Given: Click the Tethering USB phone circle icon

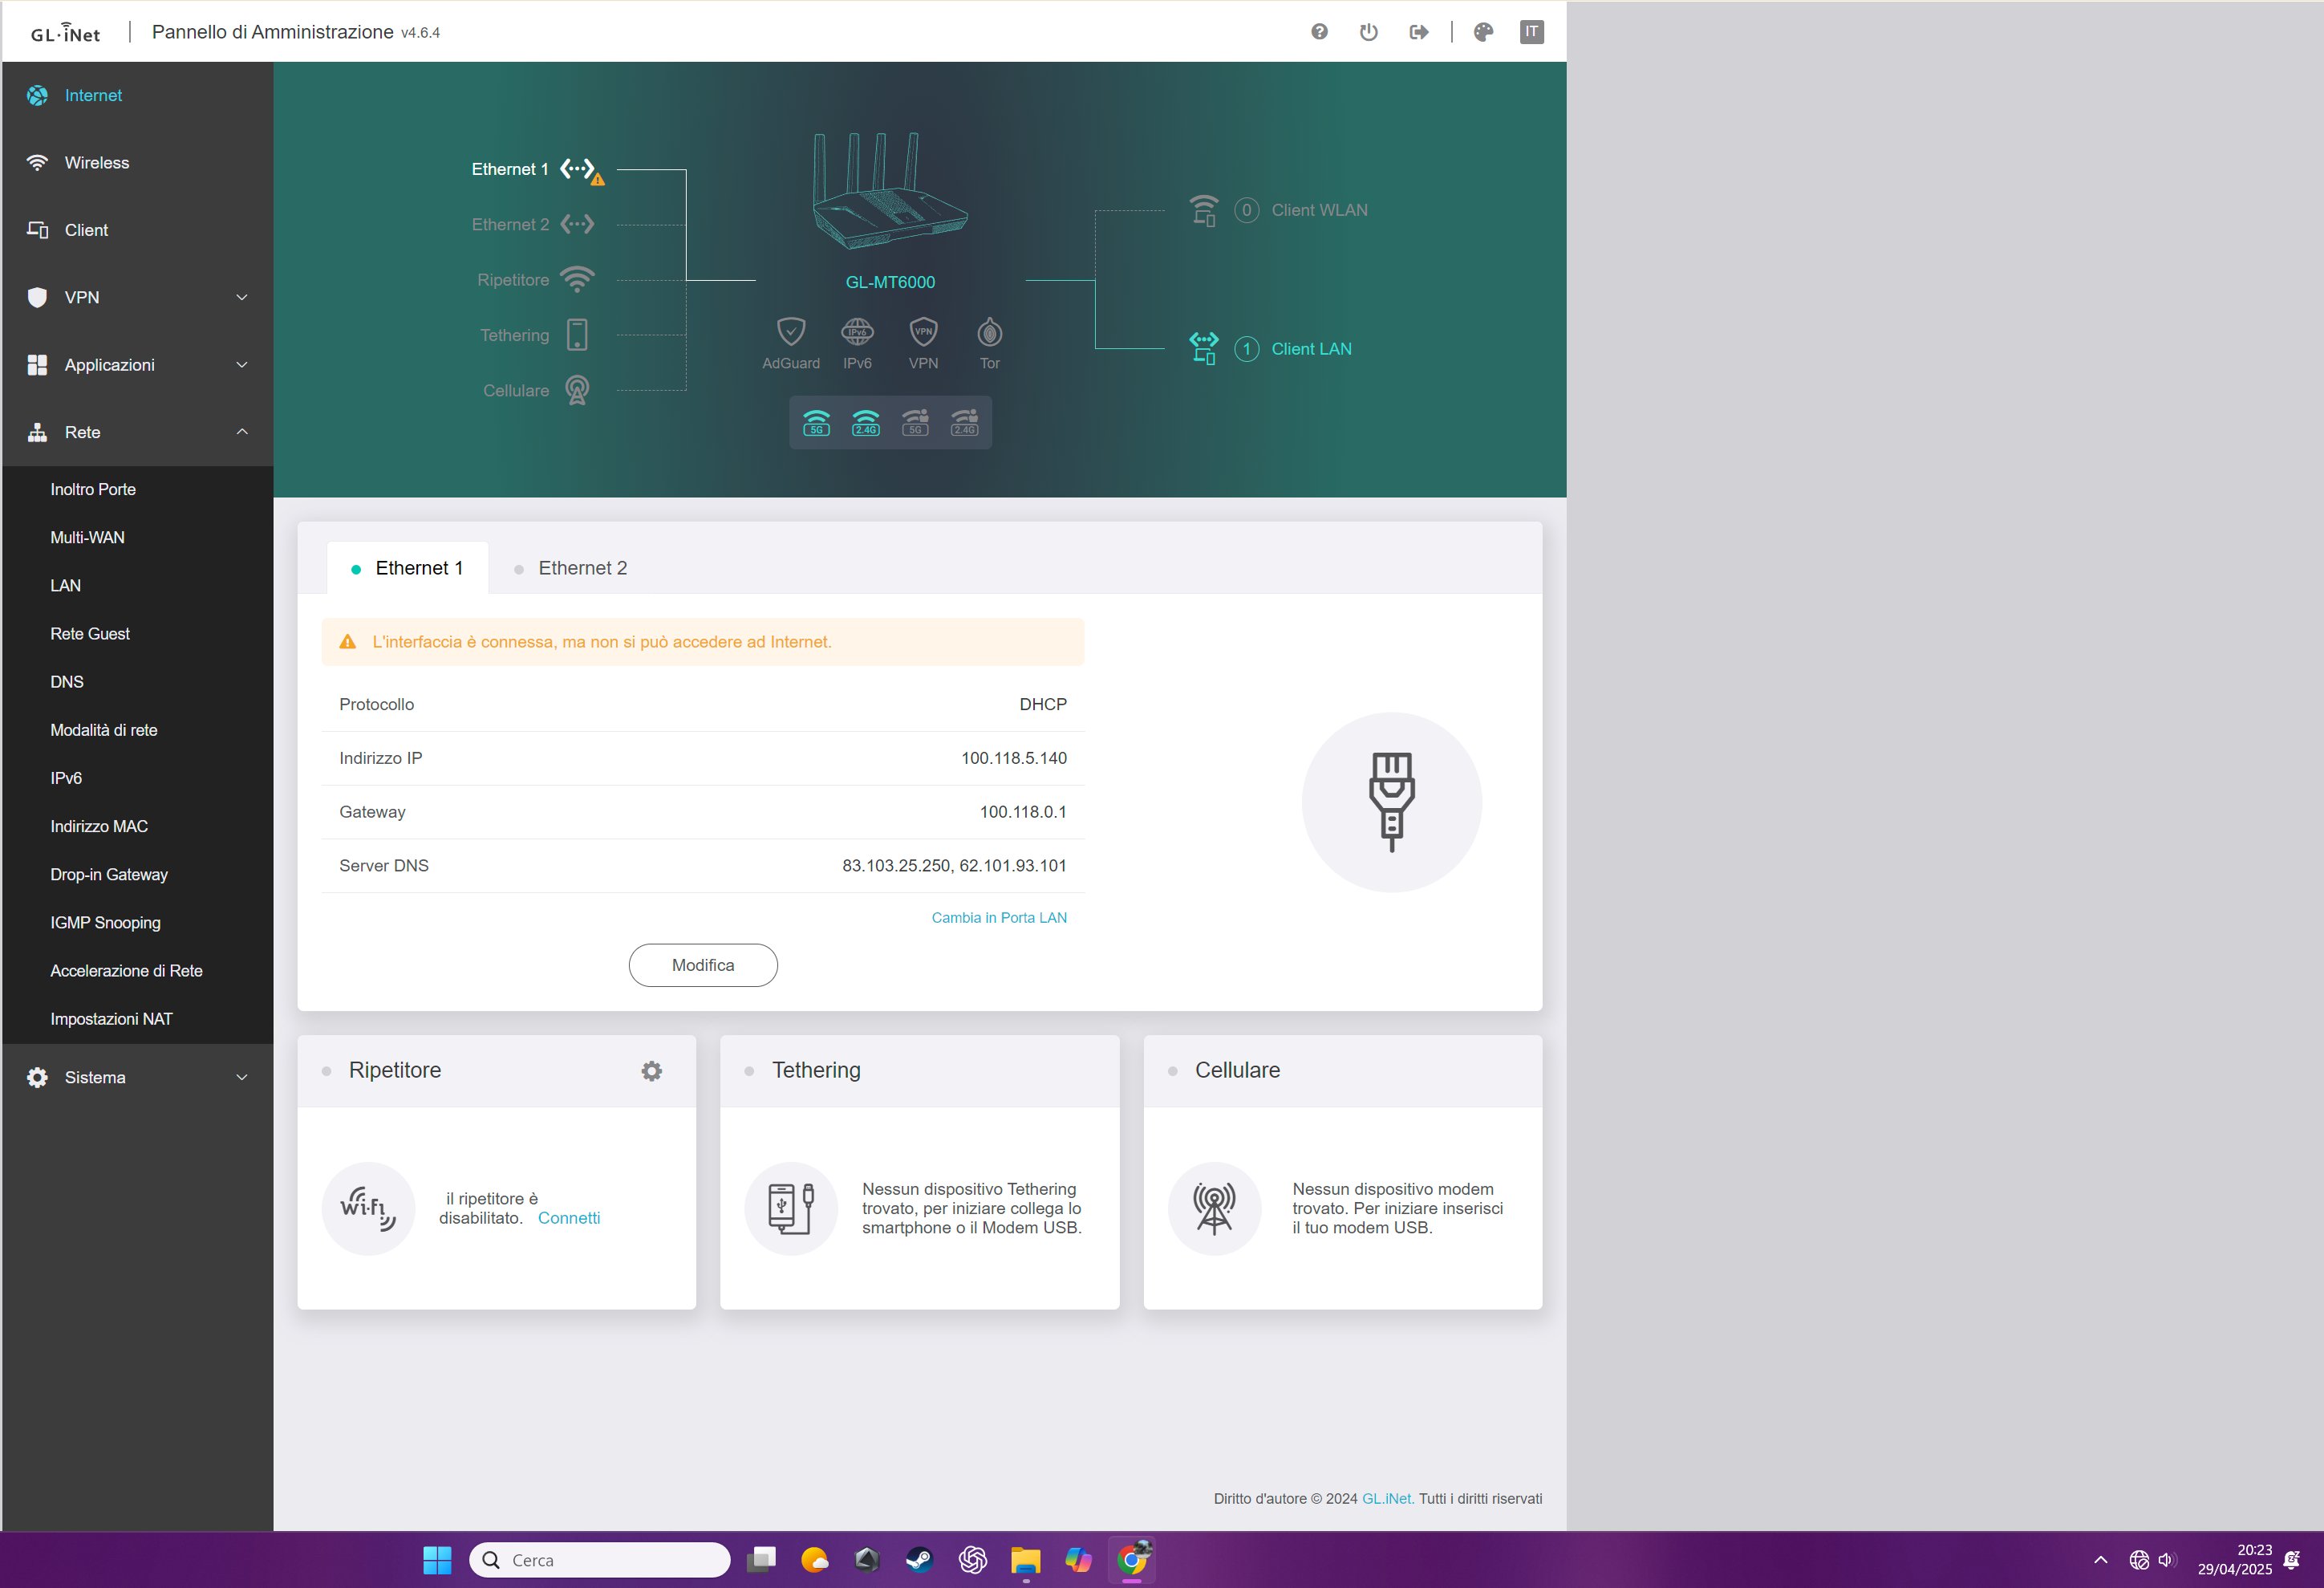Looking at the screenshot, I should 790,1208.
